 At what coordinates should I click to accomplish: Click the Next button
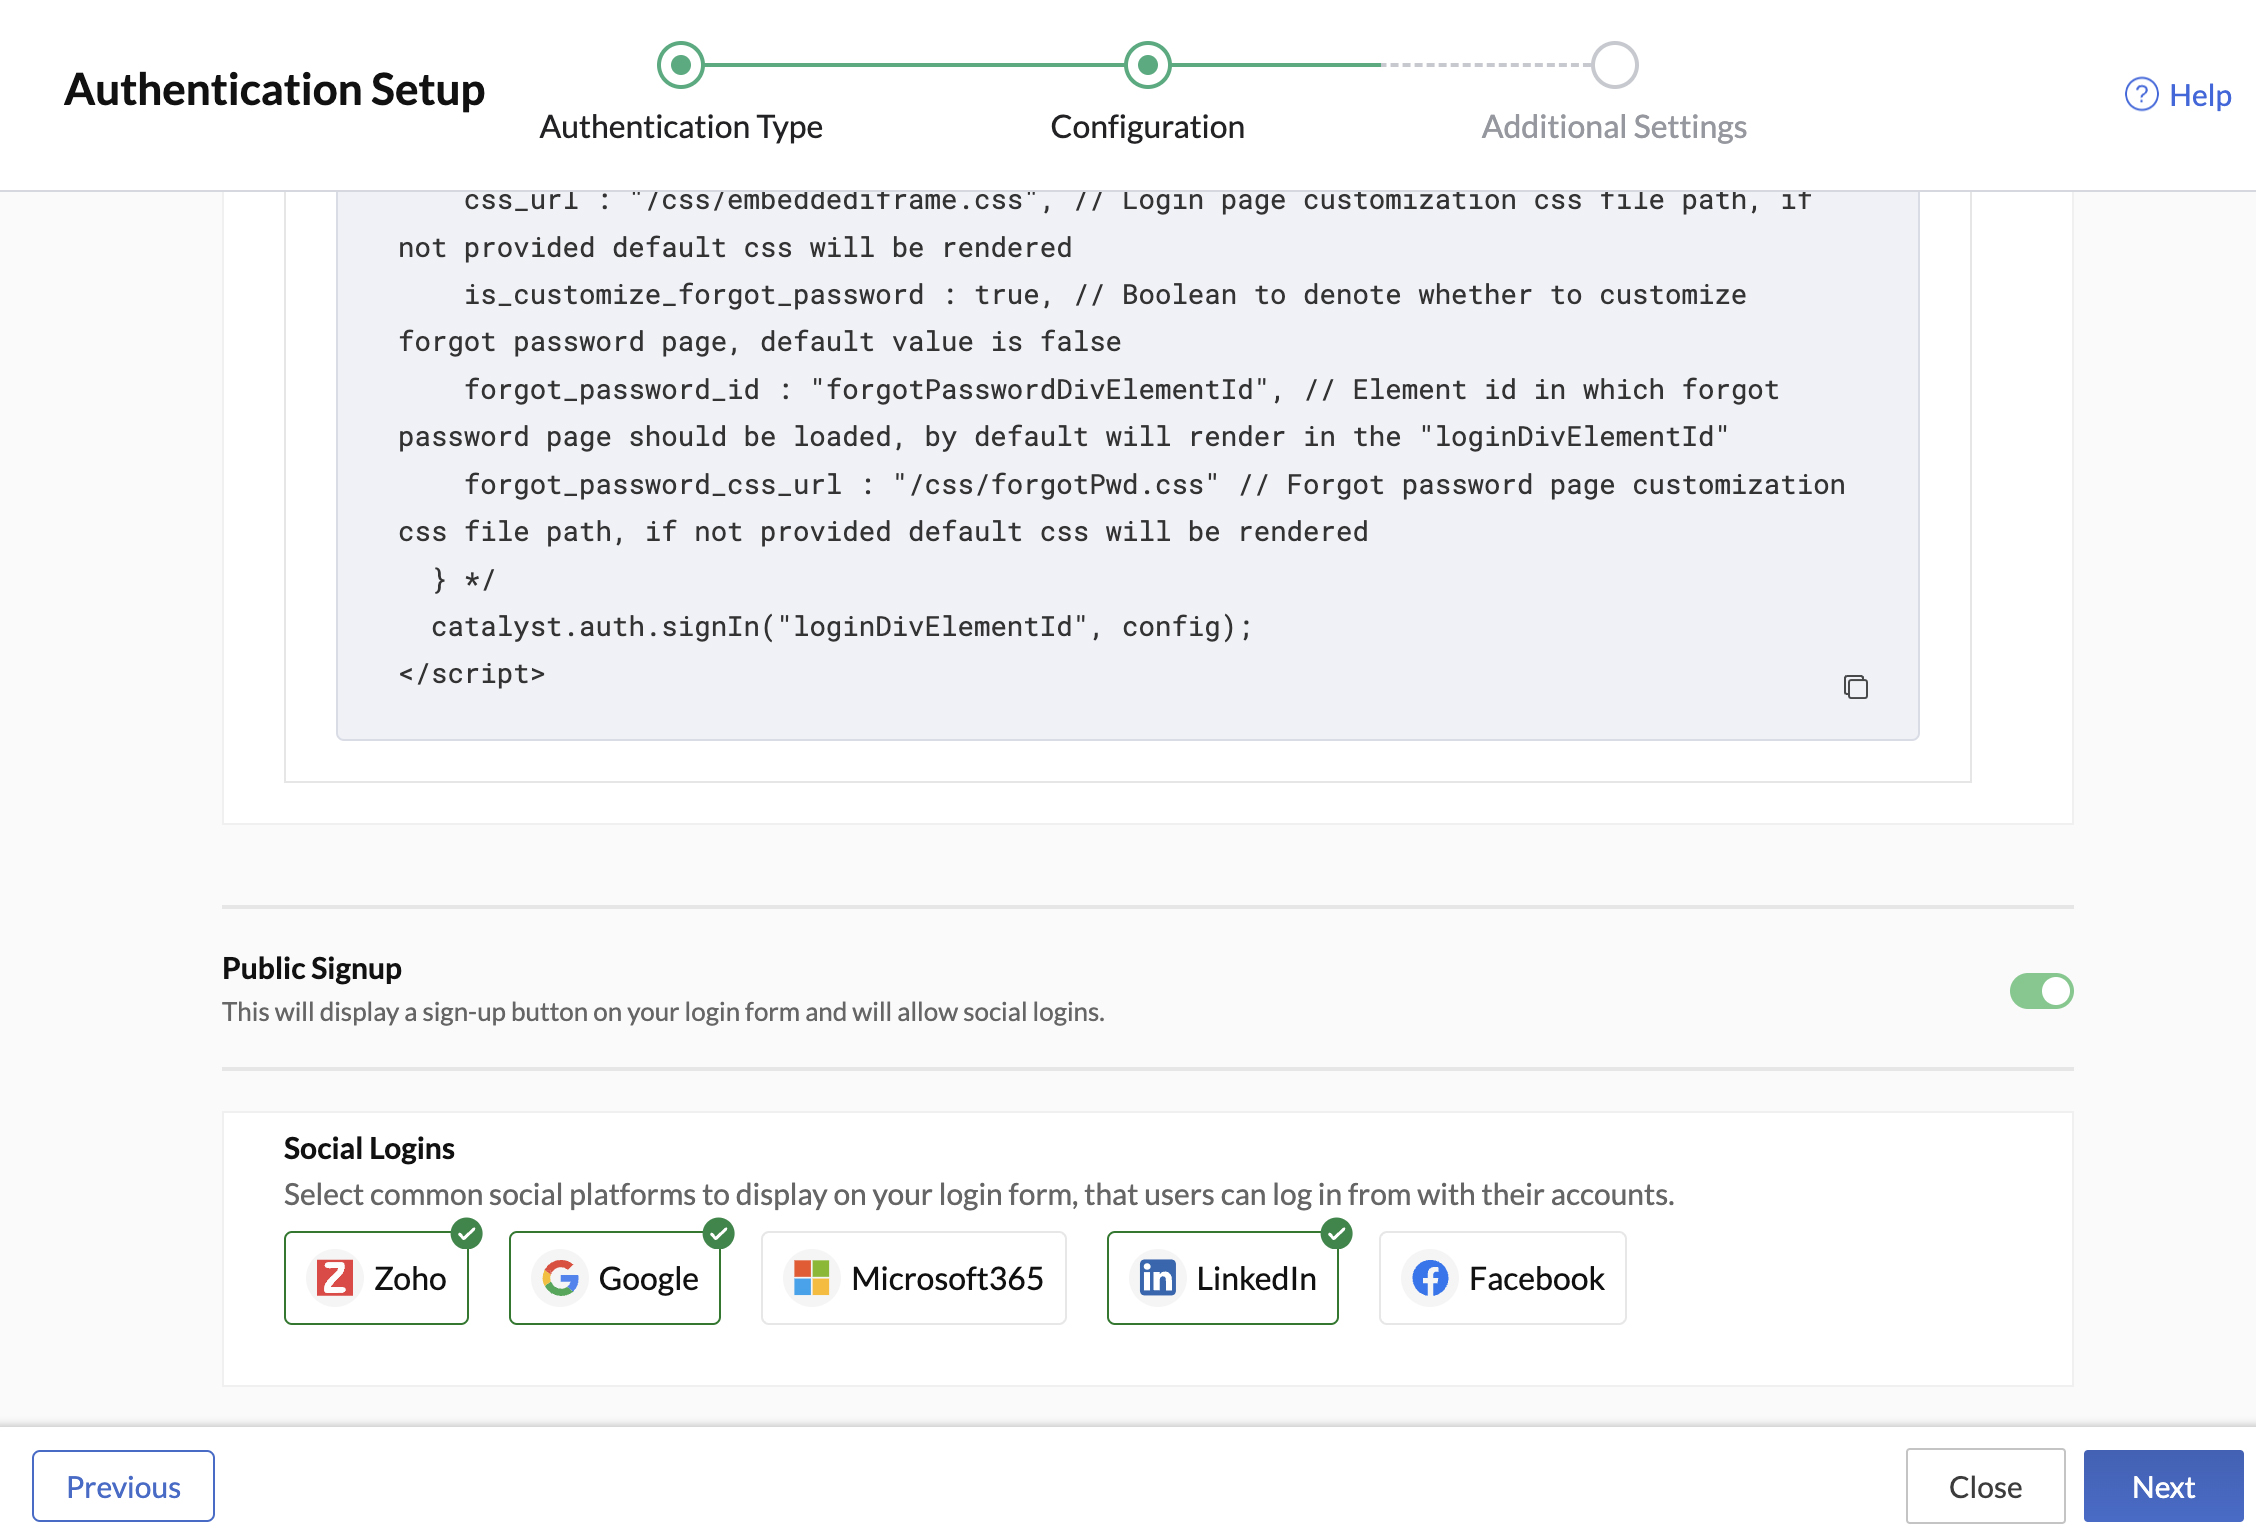(x=2164, y=1486)
